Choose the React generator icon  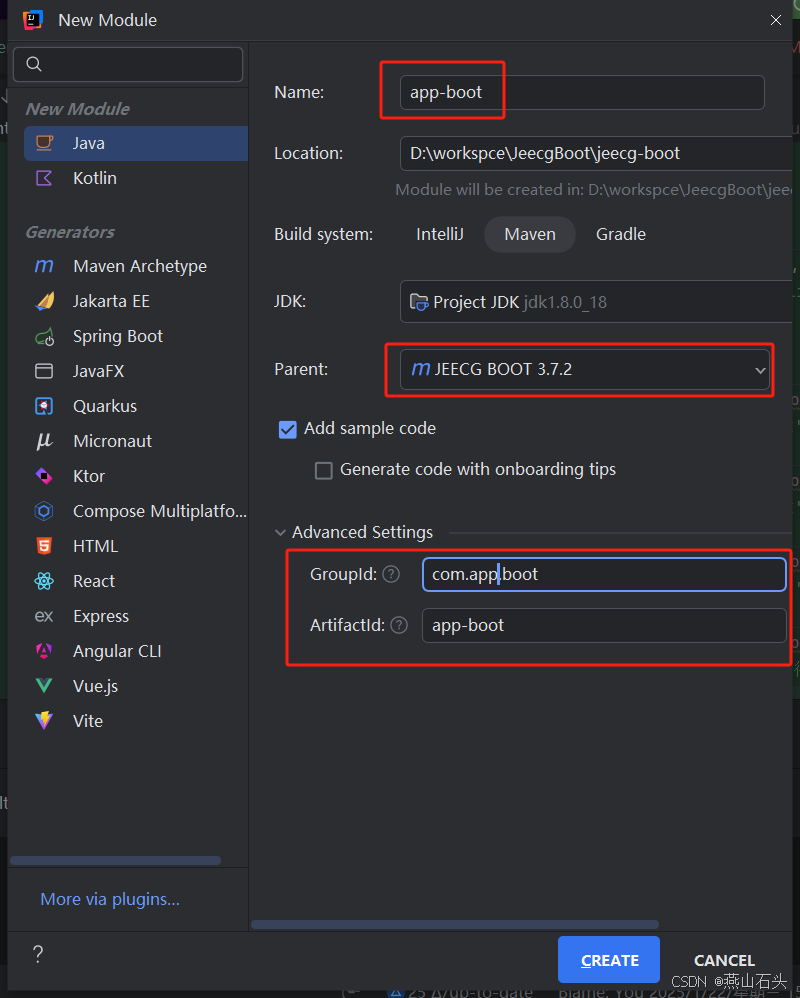pyautogui.click(x=44, y=581)
